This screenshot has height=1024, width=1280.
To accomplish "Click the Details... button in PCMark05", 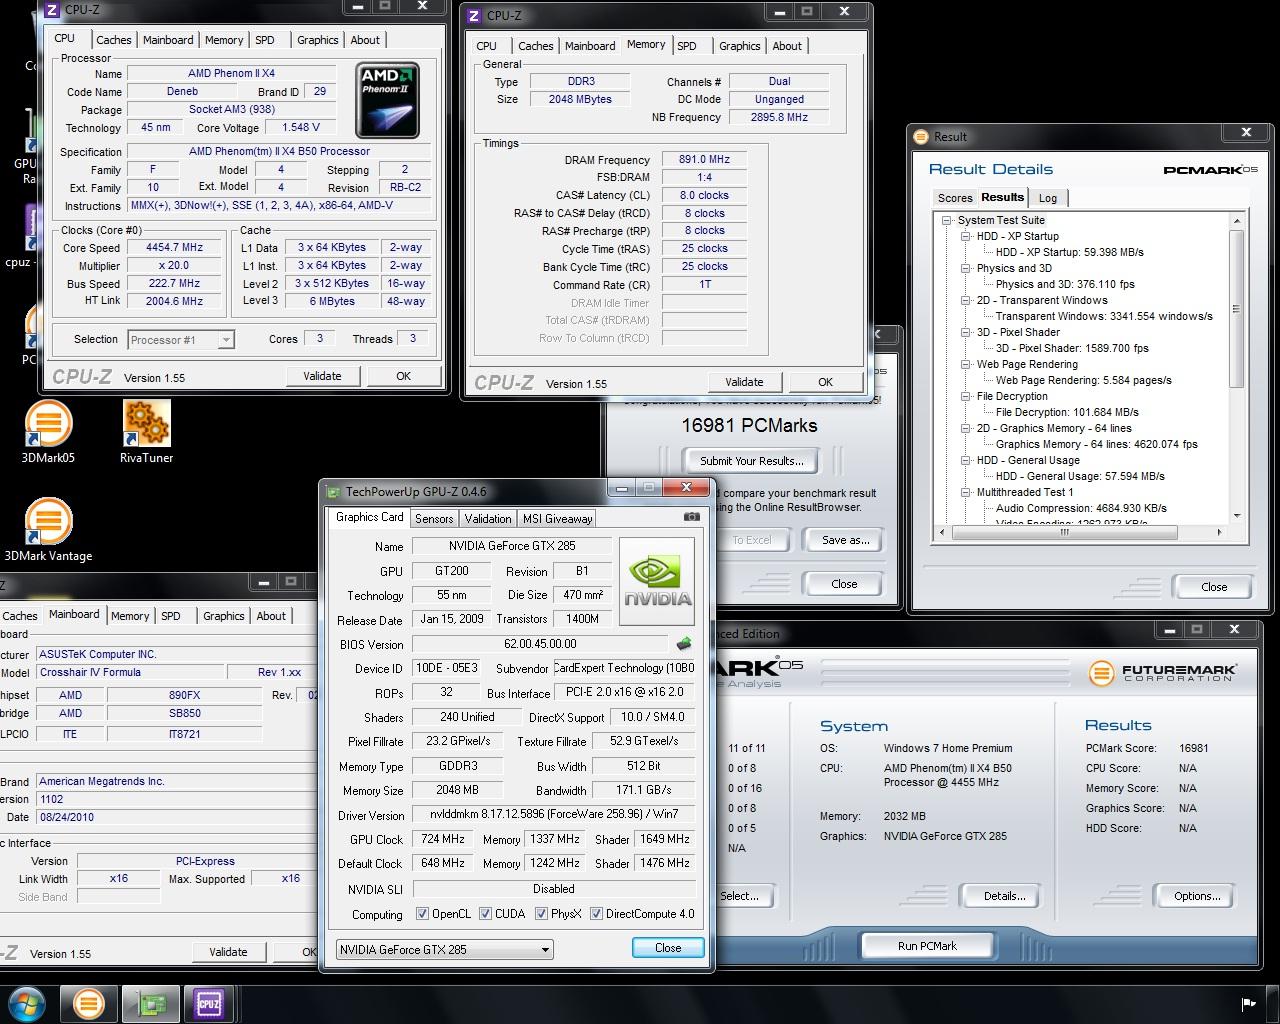I will click(1004, 896).
